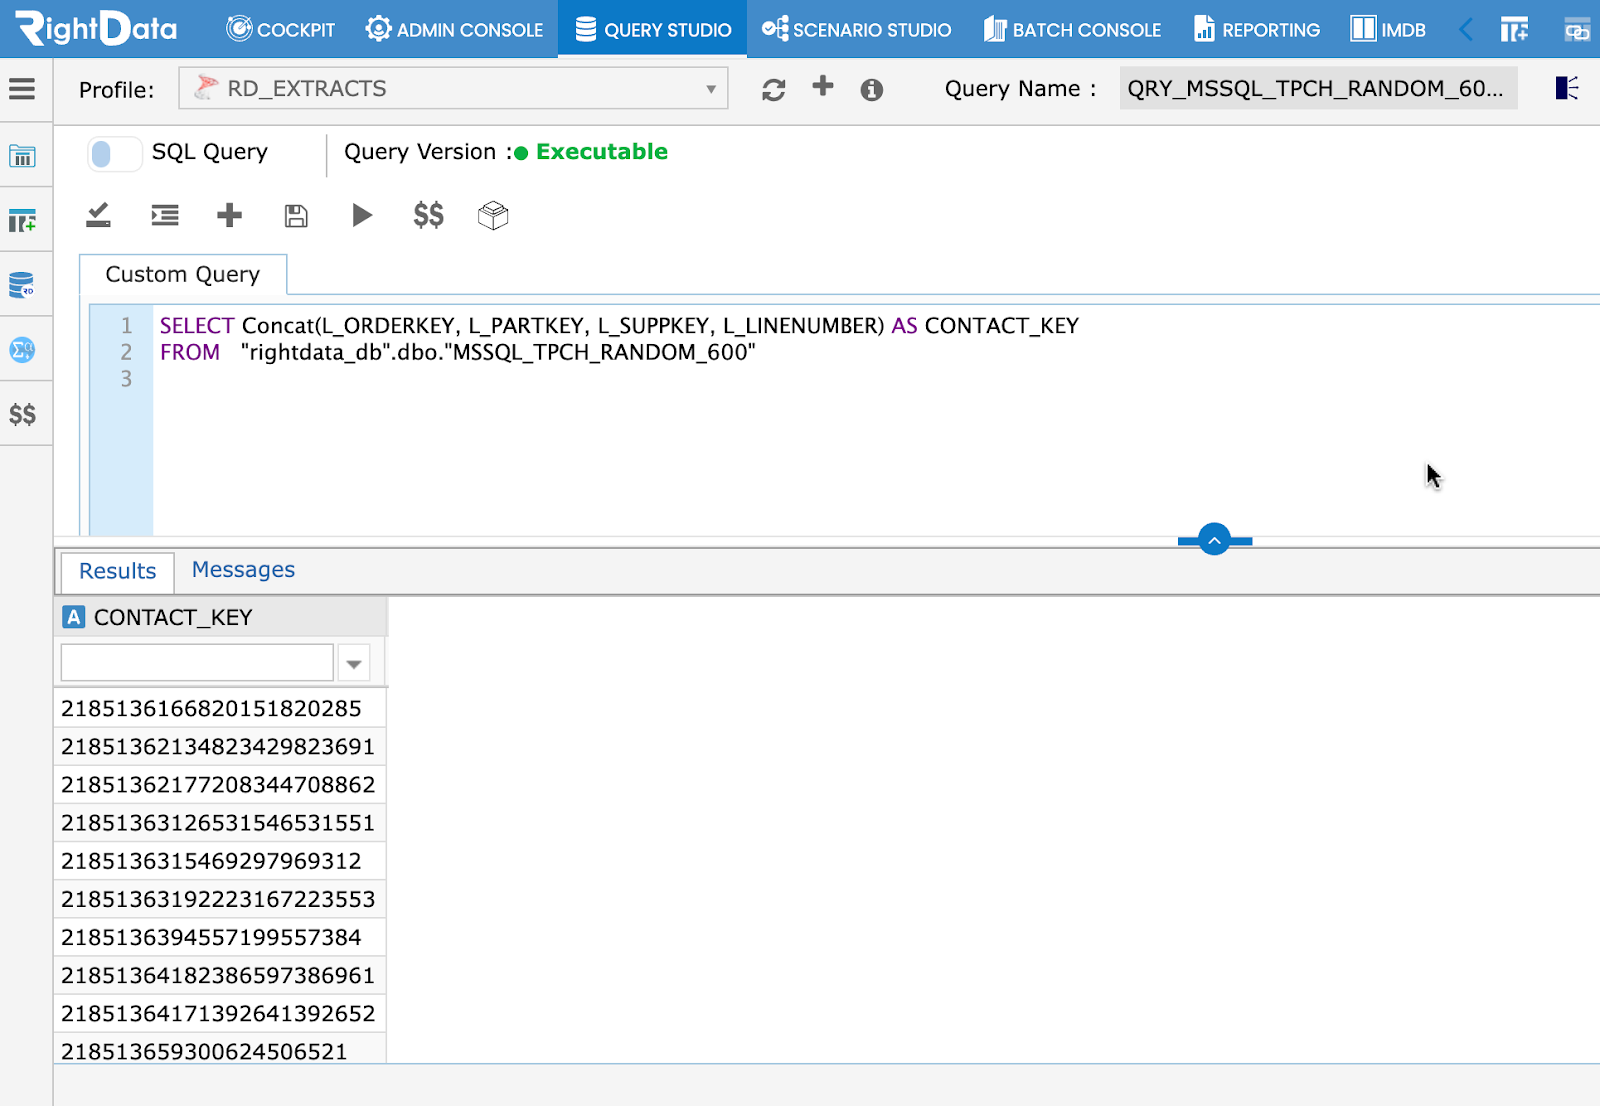Format the query with indent icon
The image size is (1600, 1106).
click(x=165, y=215)
